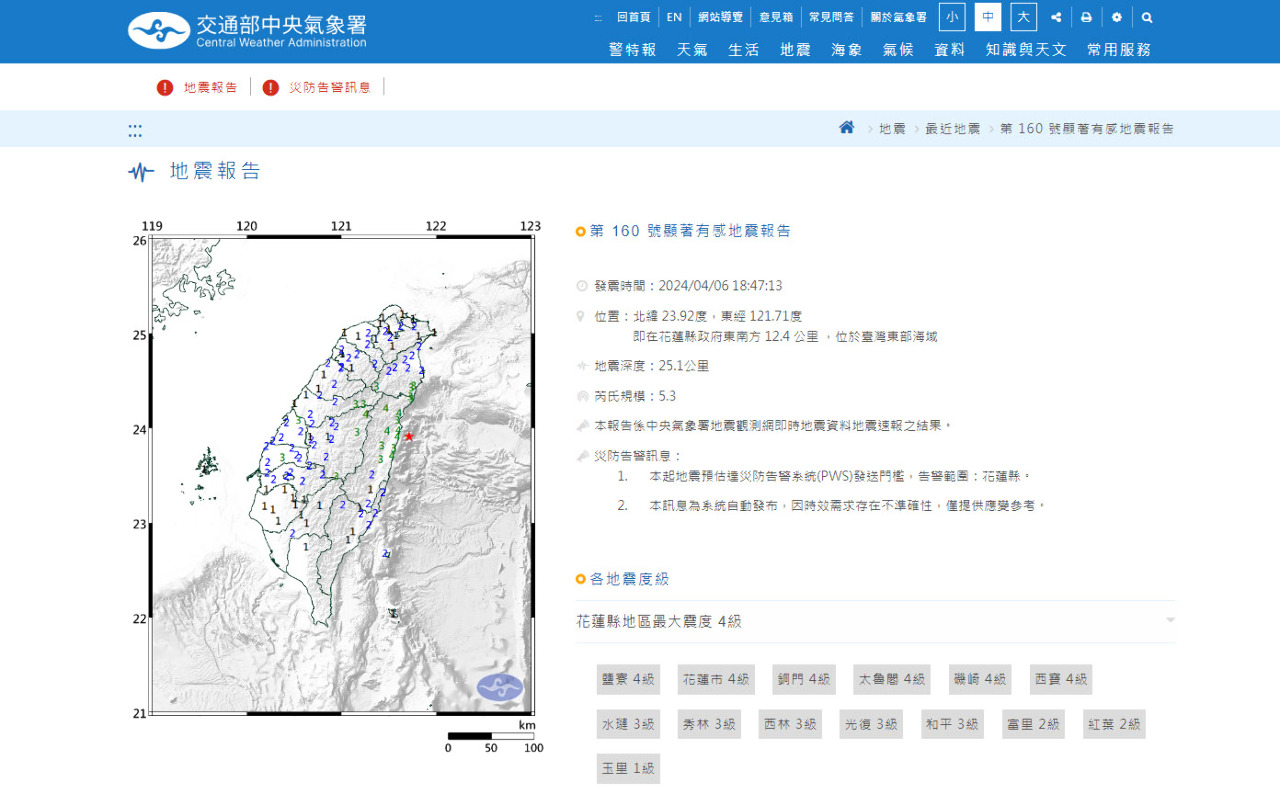Image resolution: width=1280 pixels, height=794 pixels.
Task: Click the print icon in header
Action: tap(1086, 18)
